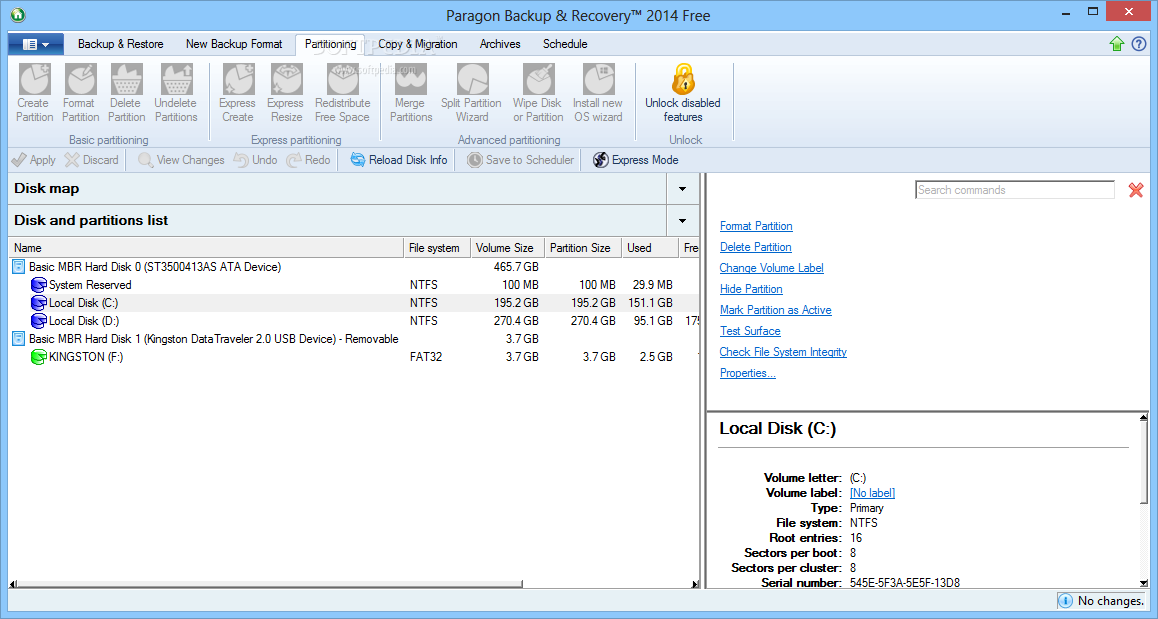
Task: Click the Hard Disk 0 icon
Action: pyautogui.click(x=18, y=267)
